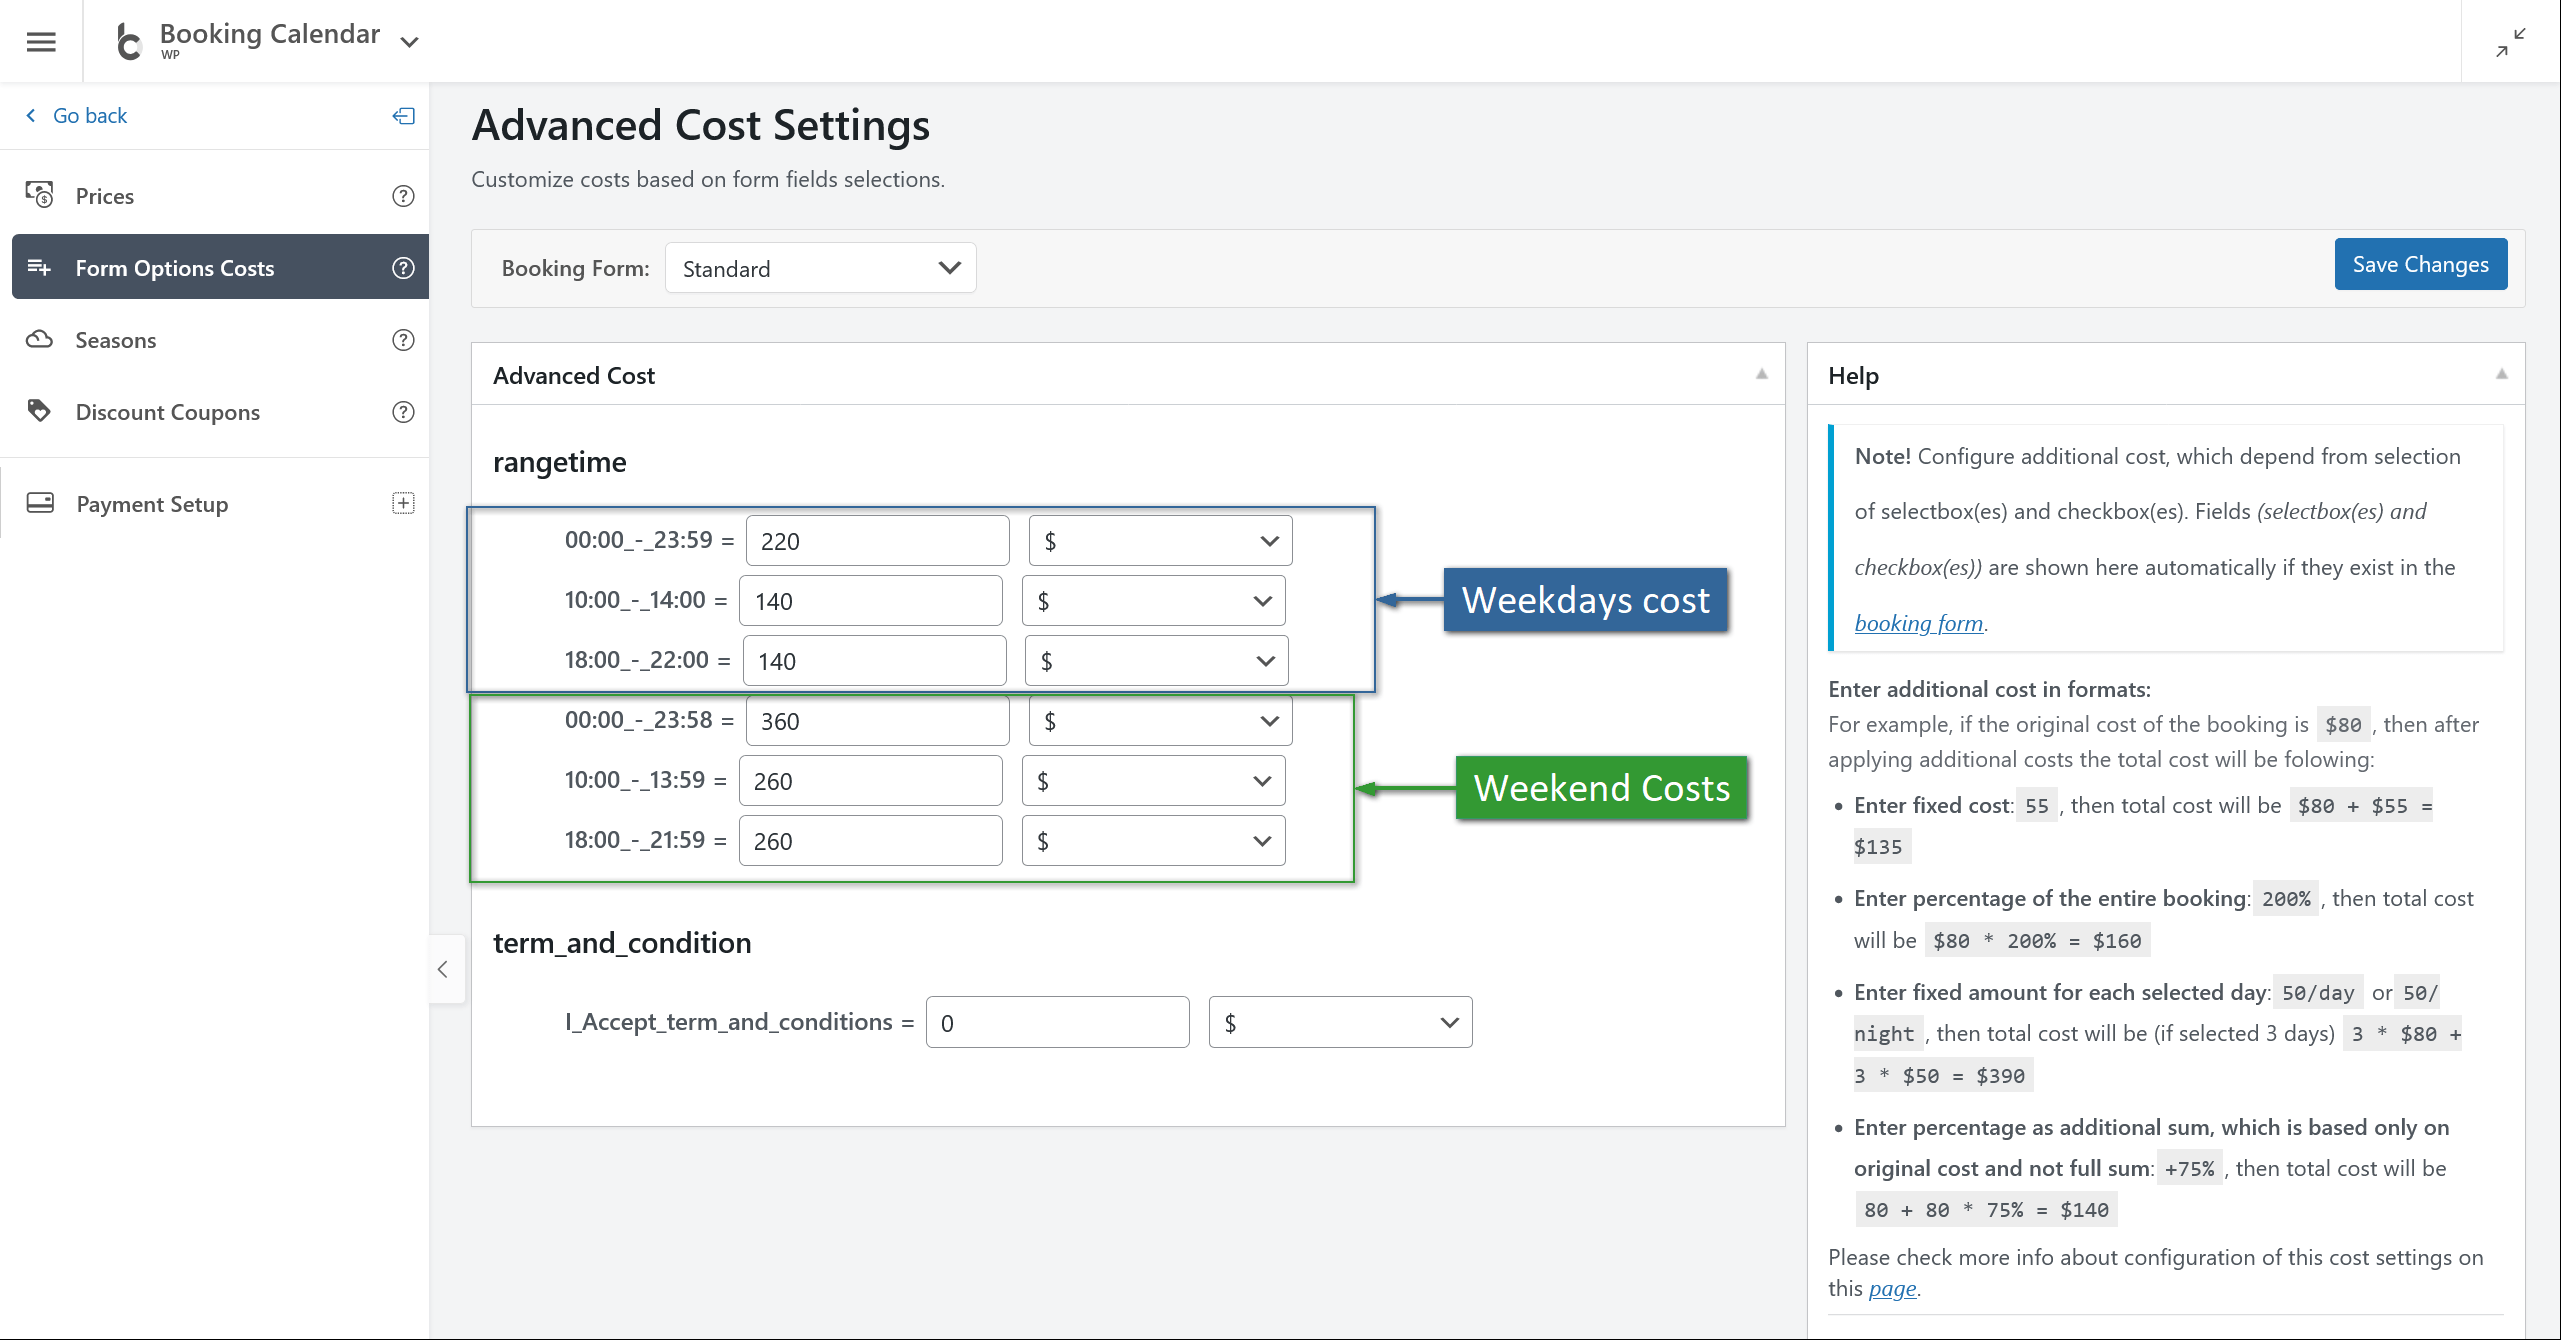Open currency dropdown for I_Accept_term_and_conditions

[1340, 1022]
